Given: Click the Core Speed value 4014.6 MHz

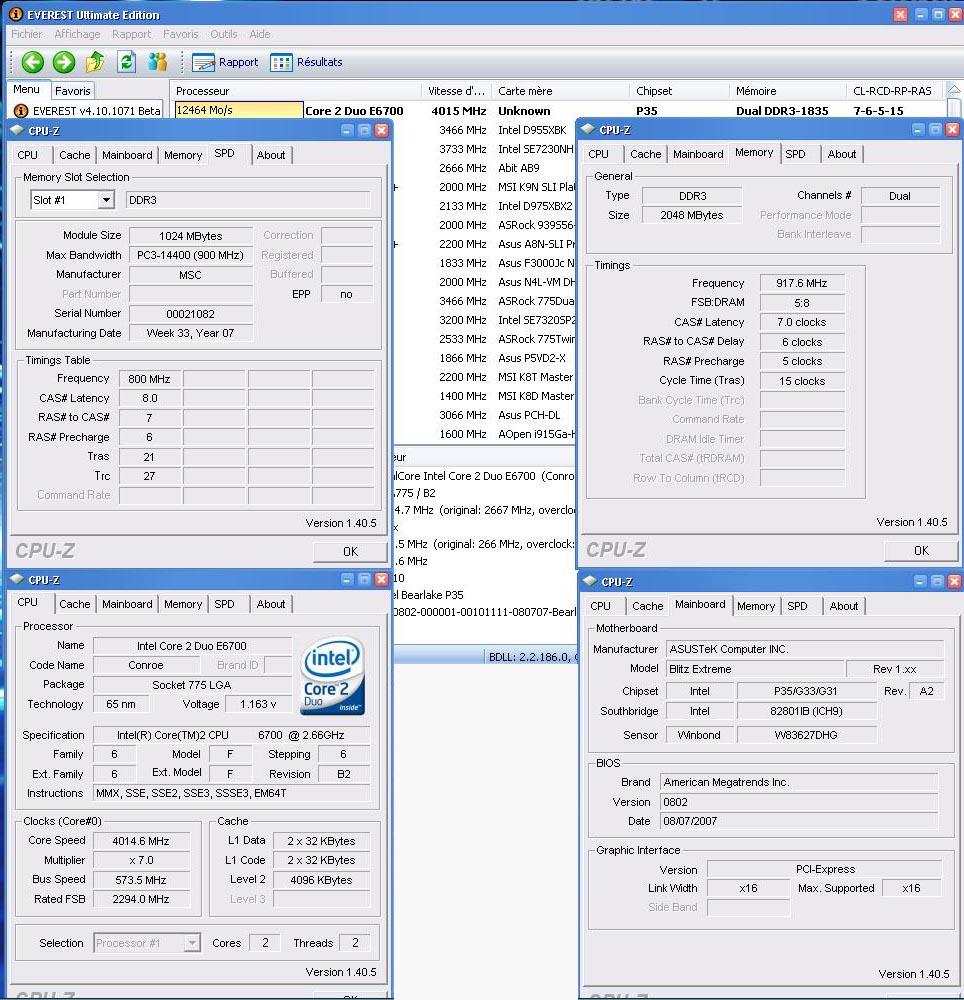Looking at the screenshot, I should coord(142,841).
